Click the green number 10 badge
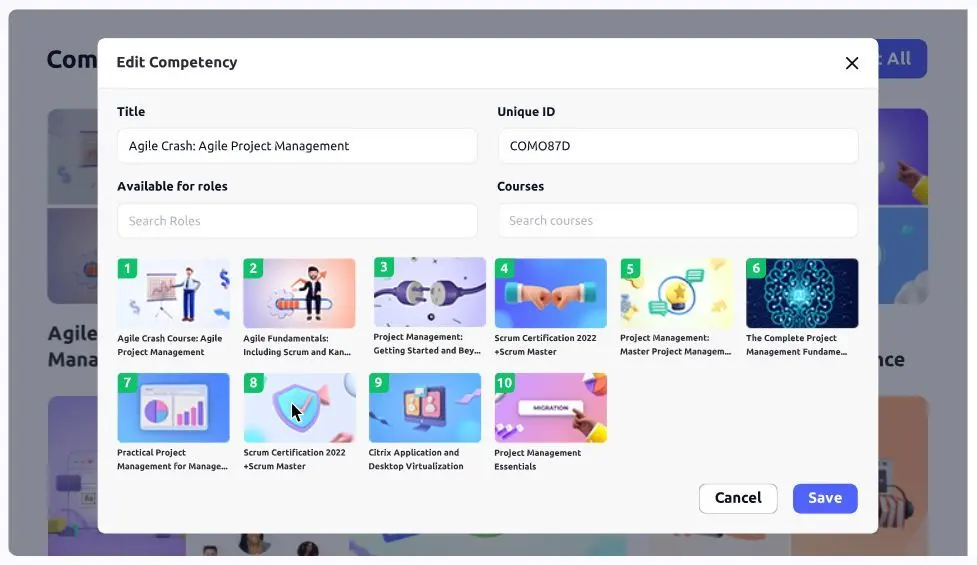Screen dimensions: 977x565 click(504, 382)
